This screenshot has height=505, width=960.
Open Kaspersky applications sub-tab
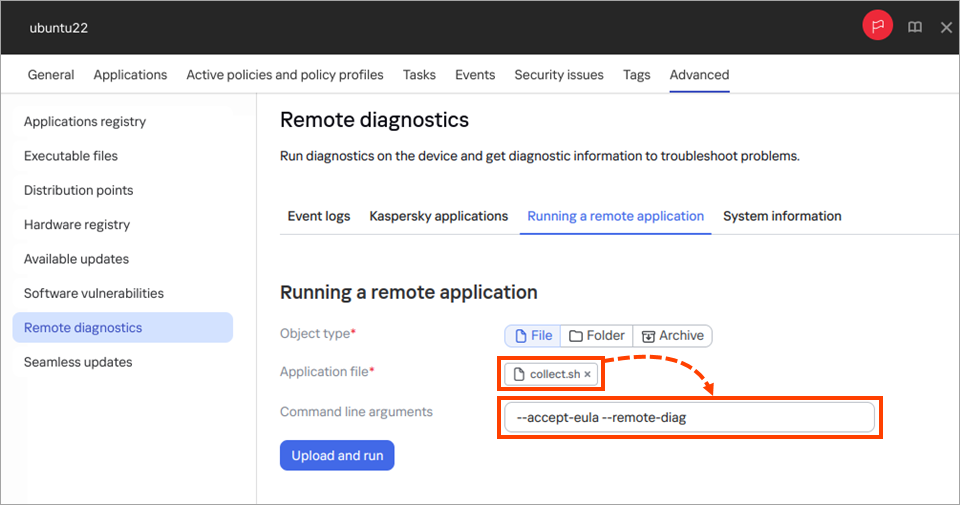(x=438, y=216)
